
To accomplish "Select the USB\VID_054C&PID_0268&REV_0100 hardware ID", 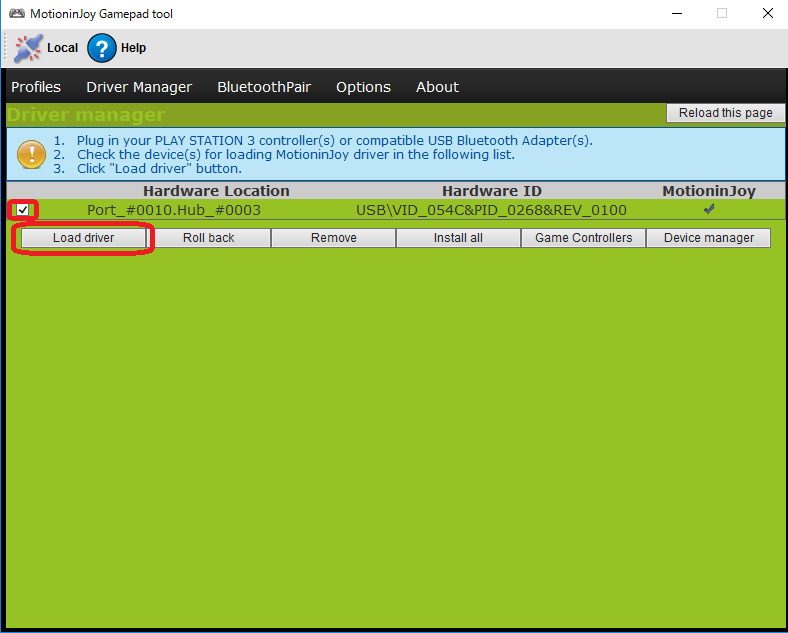I will [x=491, y=210].
